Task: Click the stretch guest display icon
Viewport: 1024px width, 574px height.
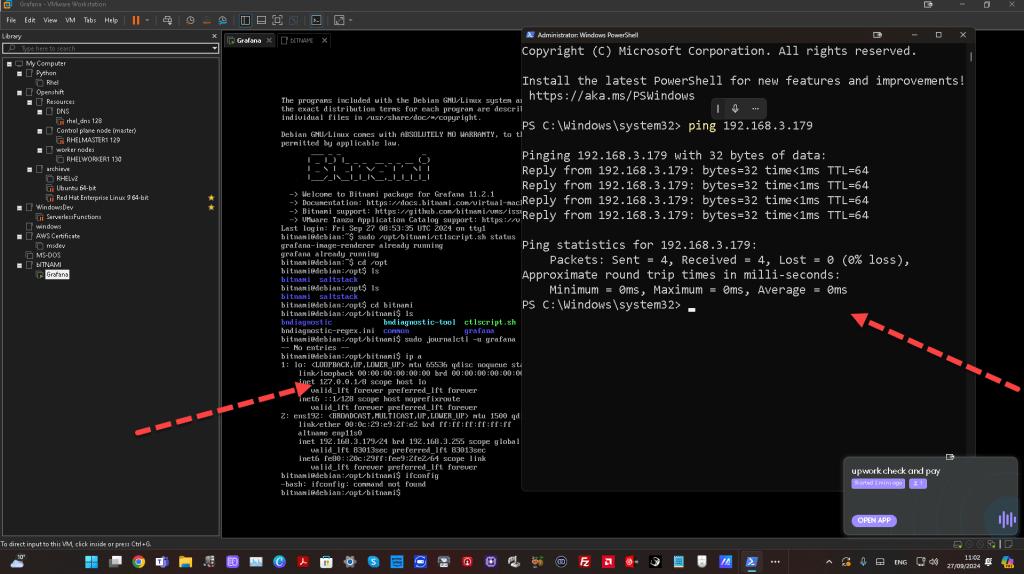Action: 339,20
